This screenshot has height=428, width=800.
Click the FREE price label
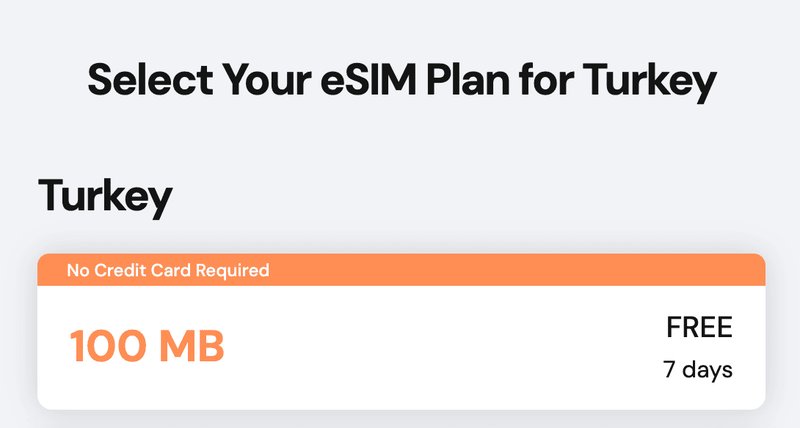point(699,327)
